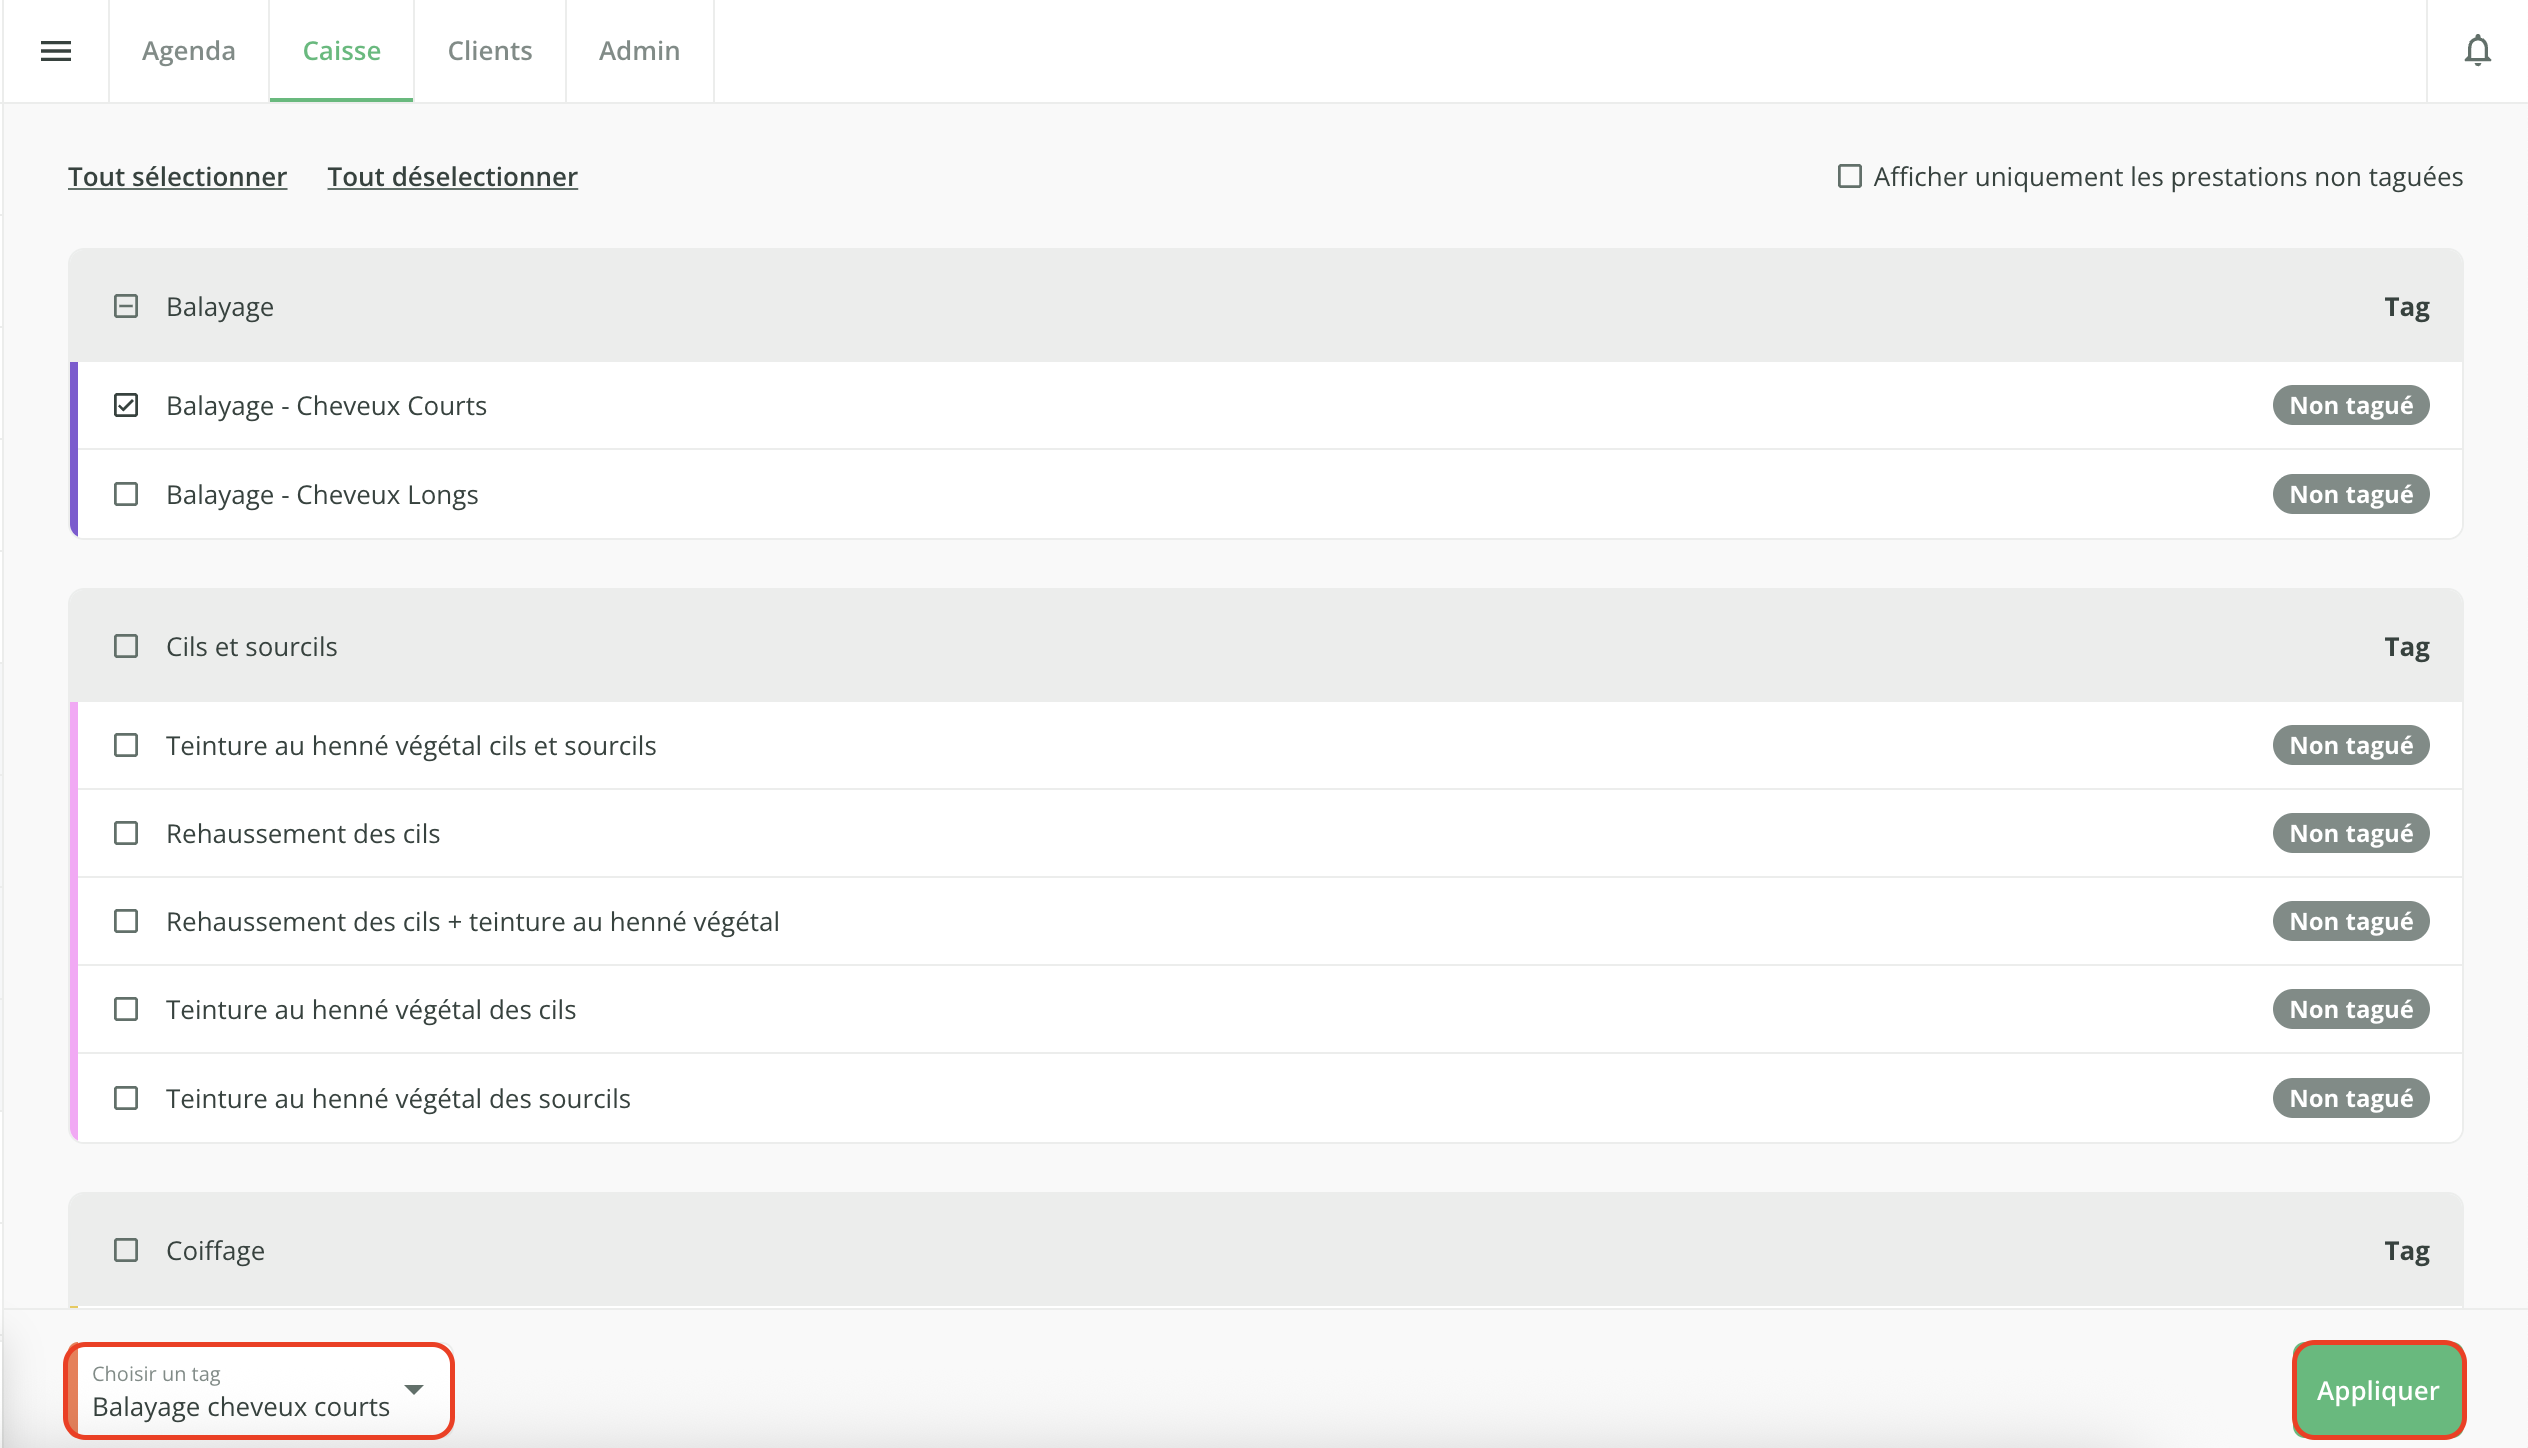Click the Coiffage header text
Viewport: 2528px width, 1448px height.
[215, 1251]
